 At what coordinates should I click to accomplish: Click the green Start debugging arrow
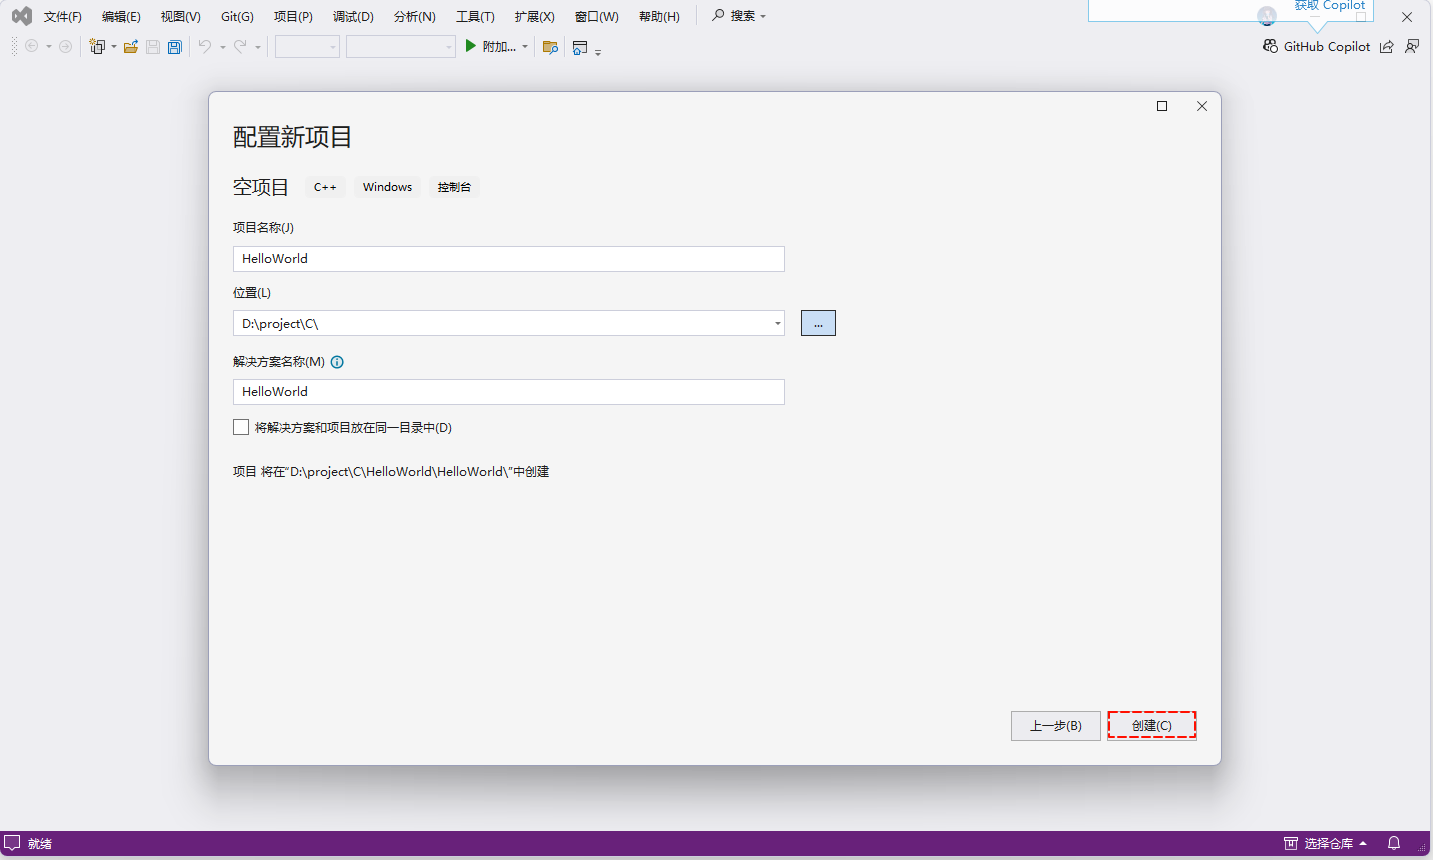(x=470, y=46)
